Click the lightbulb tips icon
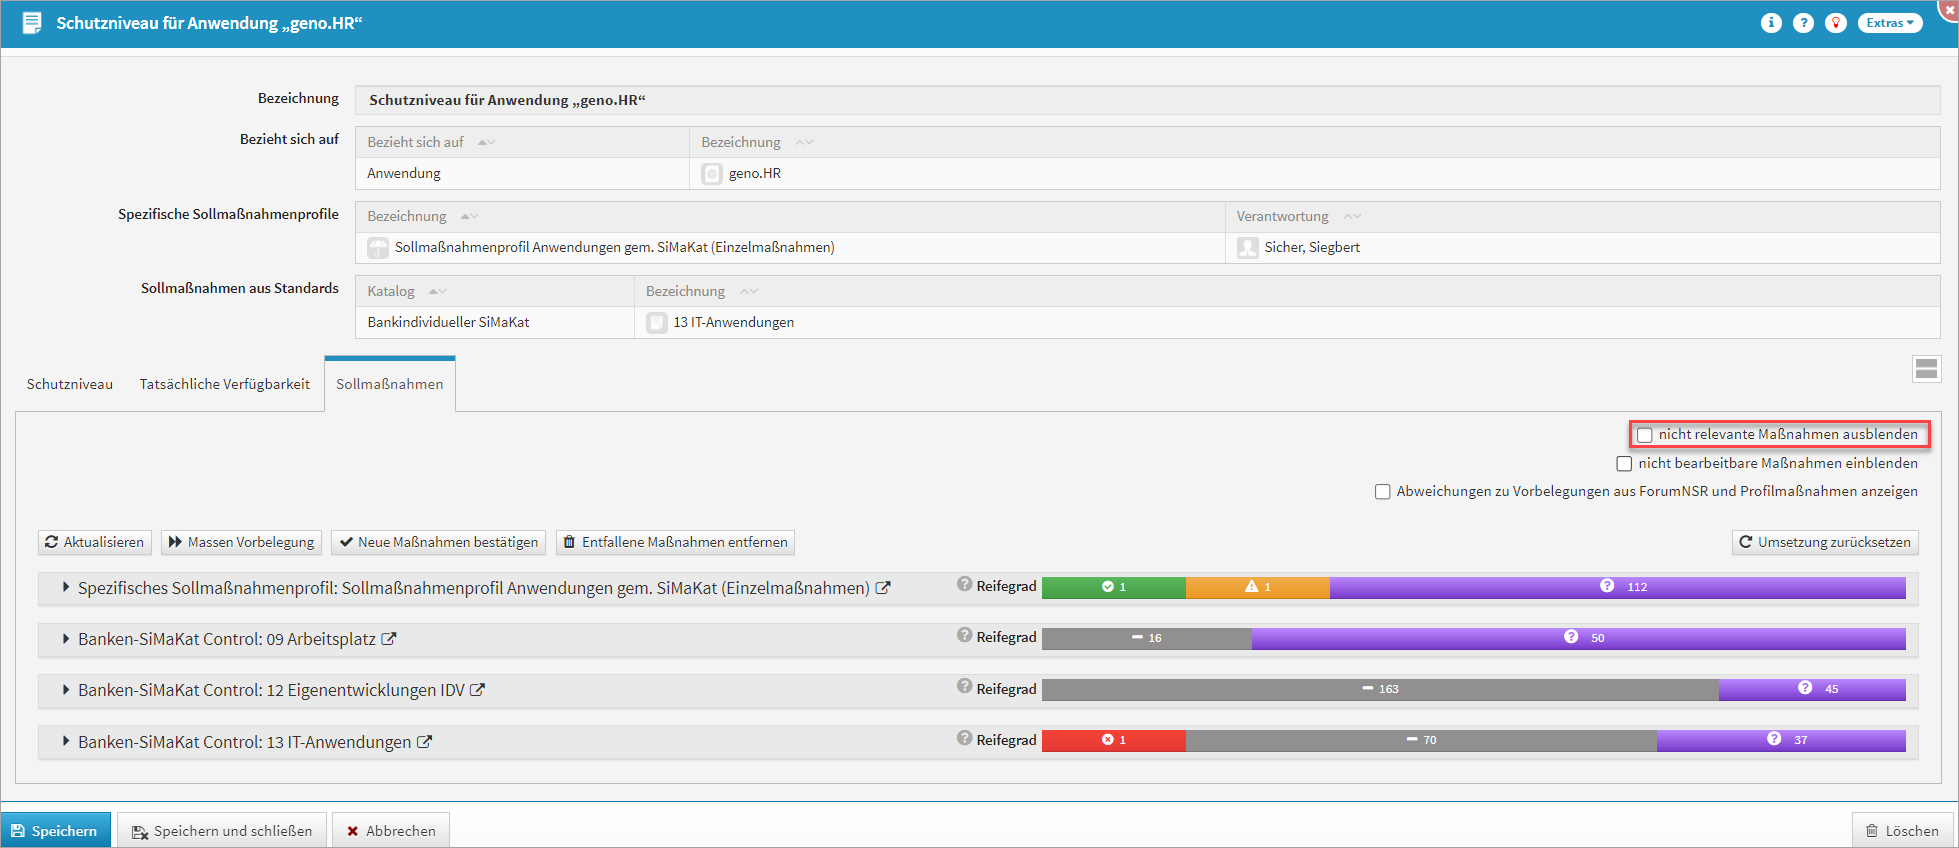Viewport: 1959px width, 848px height. coord(1835,23)
